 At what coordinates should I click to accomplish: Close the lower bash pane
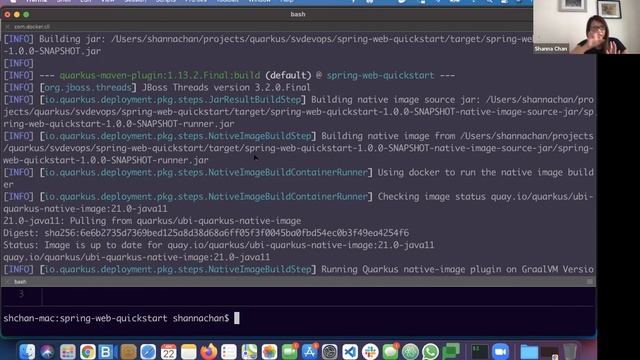pos(7,282)
